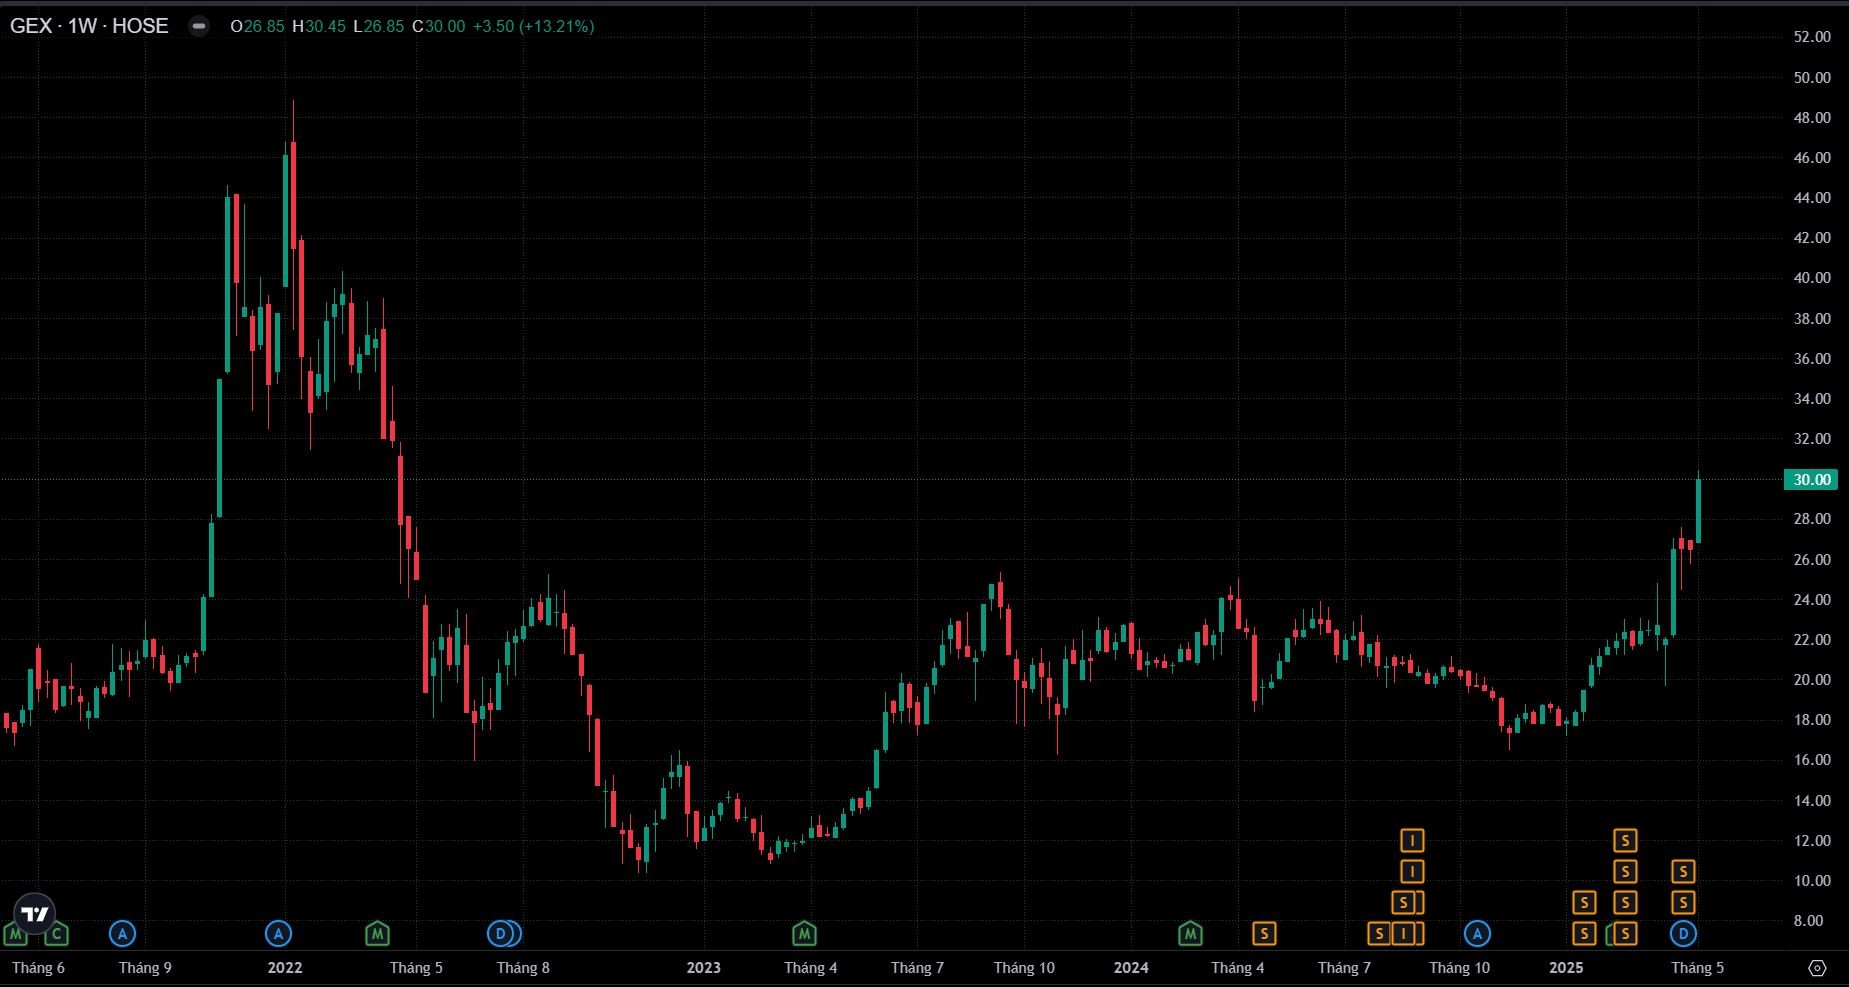Click the GEX · 1W · HOSE symbol title
This screenshot has height=987, width=1849.
[x=90, y=27]
